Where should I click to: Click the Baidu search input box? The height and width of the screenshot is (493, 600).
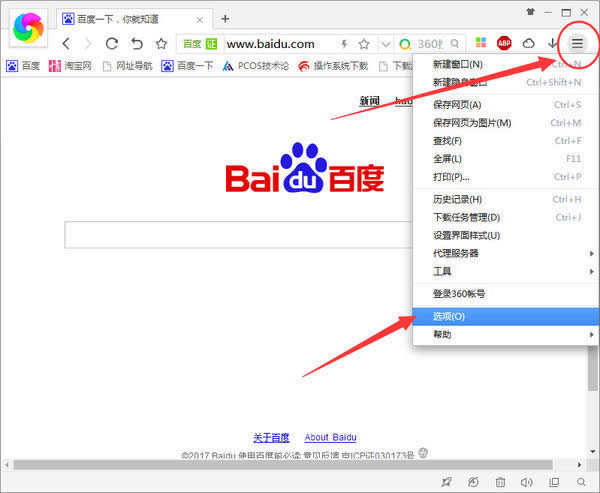click(x=238, y=235)
